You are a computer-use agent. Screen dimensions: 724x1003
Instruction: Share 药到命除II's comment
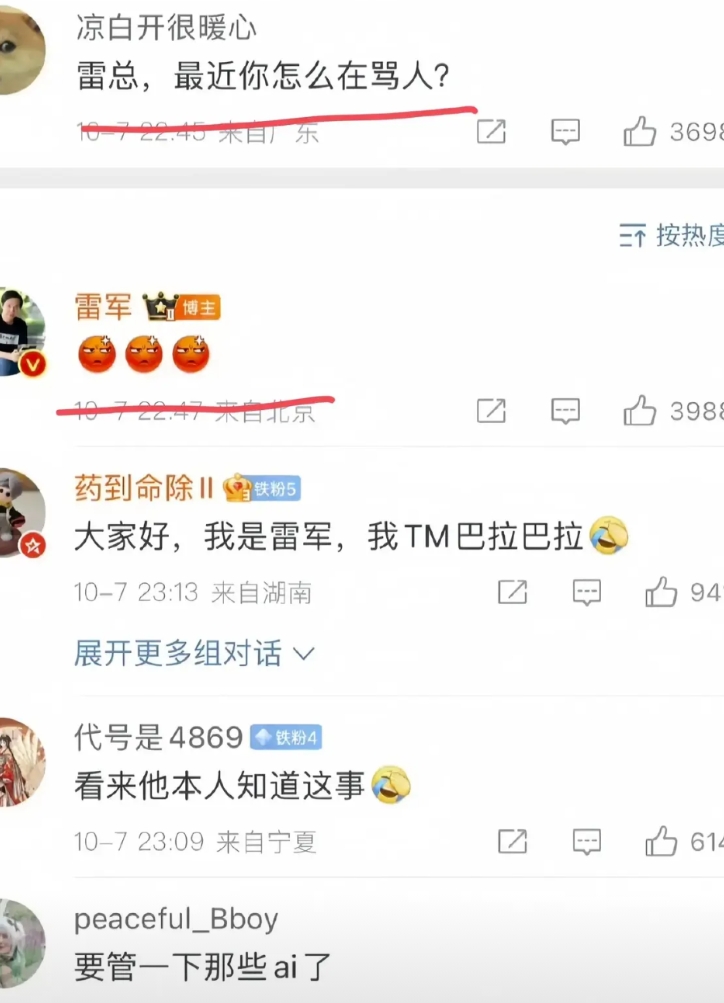click(512, 592)
